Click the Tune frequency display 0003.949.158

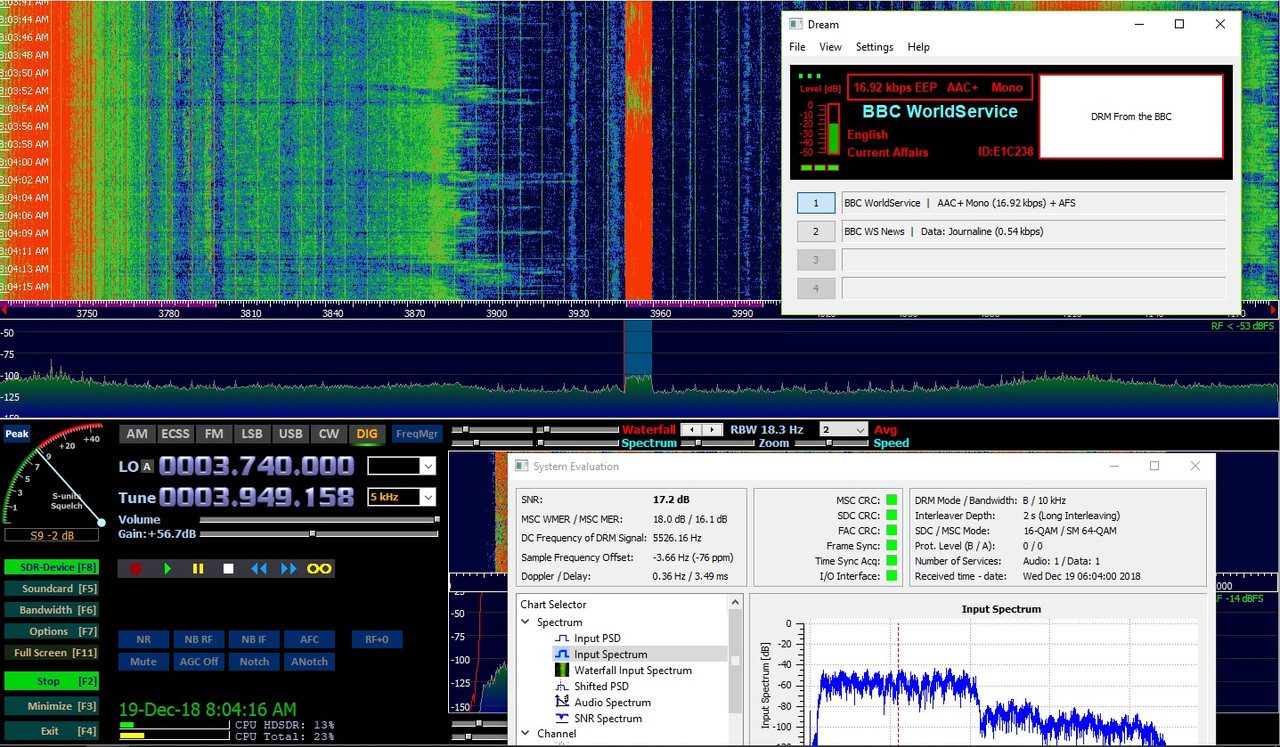[256, 497]
